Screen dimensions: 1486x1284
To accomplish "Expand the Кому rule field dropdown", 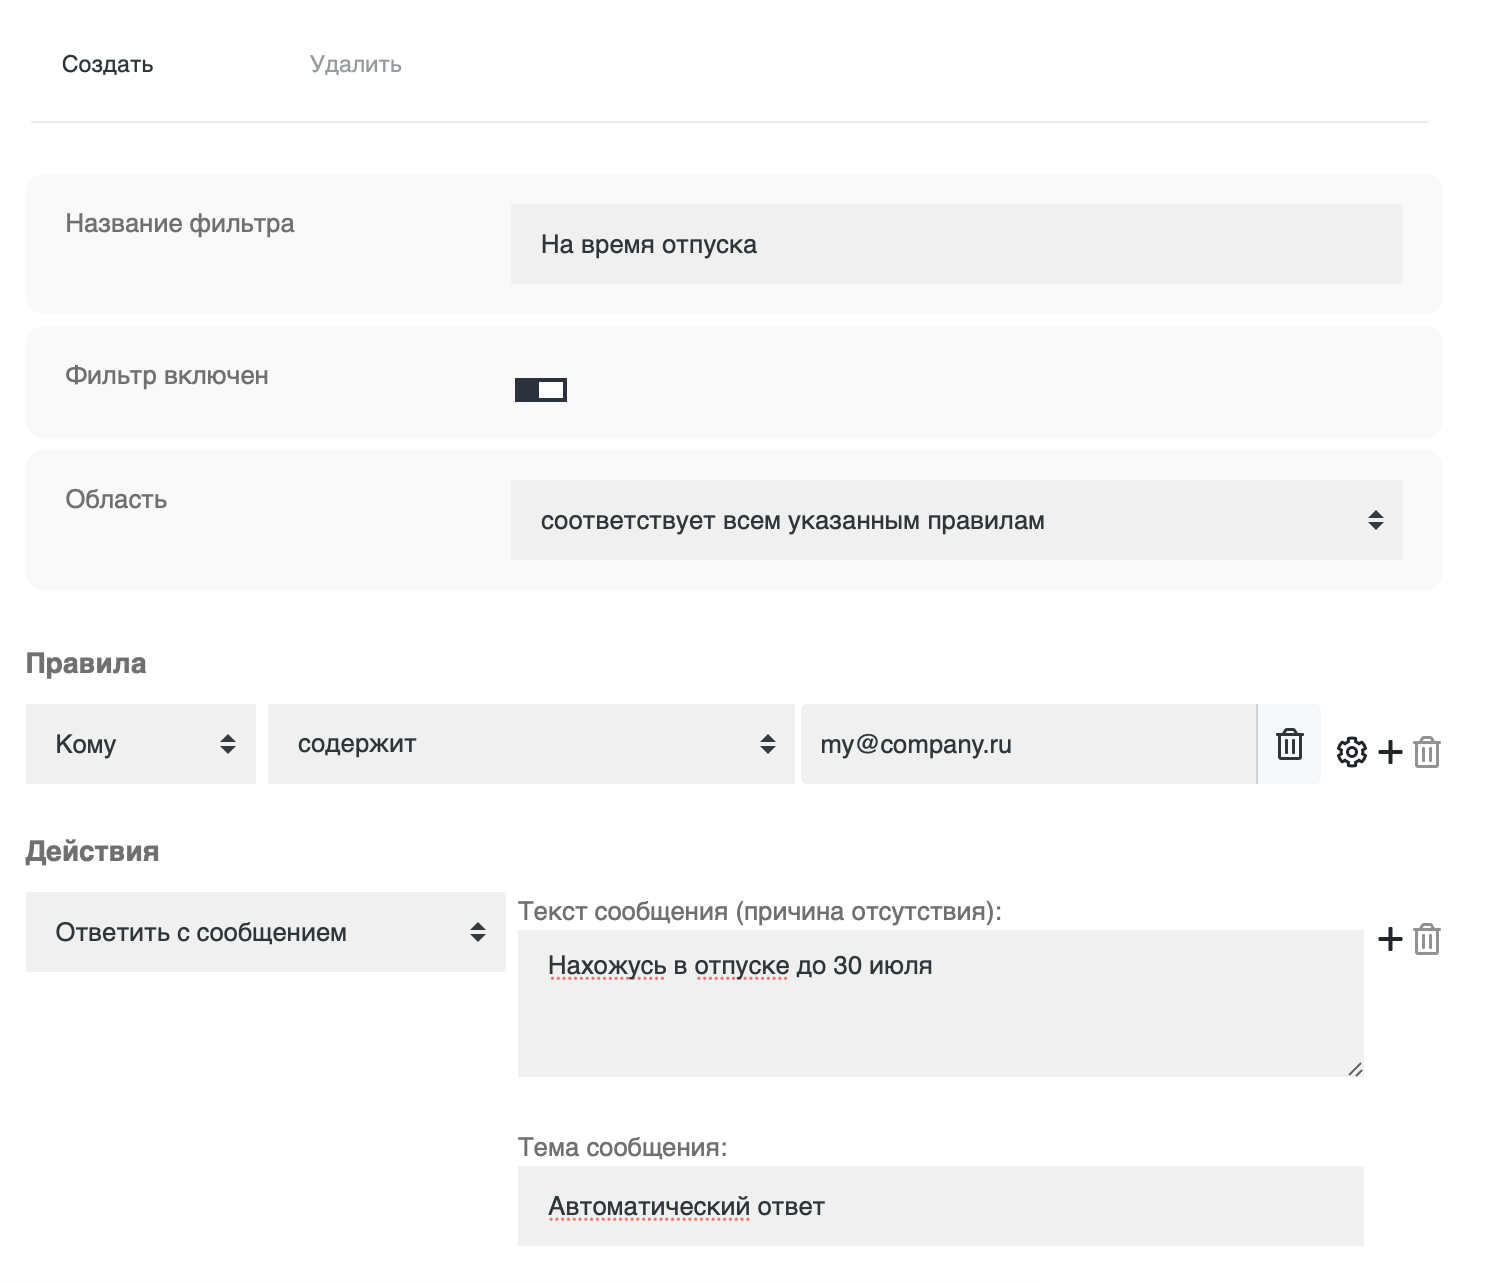I will 141,744.
